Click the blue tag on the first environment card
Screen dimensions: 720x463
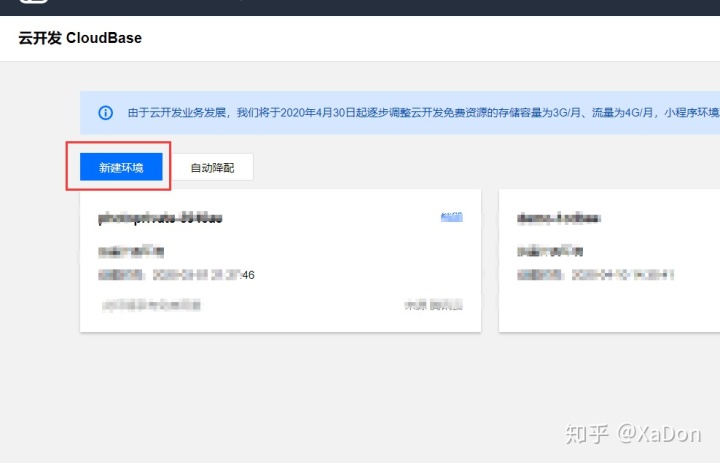click(452, 217)
